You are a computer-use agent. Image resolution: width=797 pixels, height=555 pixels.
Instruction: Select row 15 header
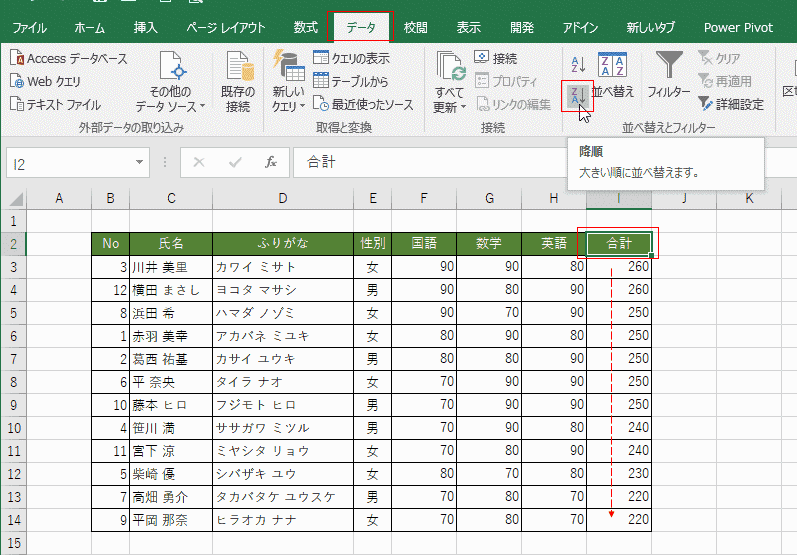point(14,543)
